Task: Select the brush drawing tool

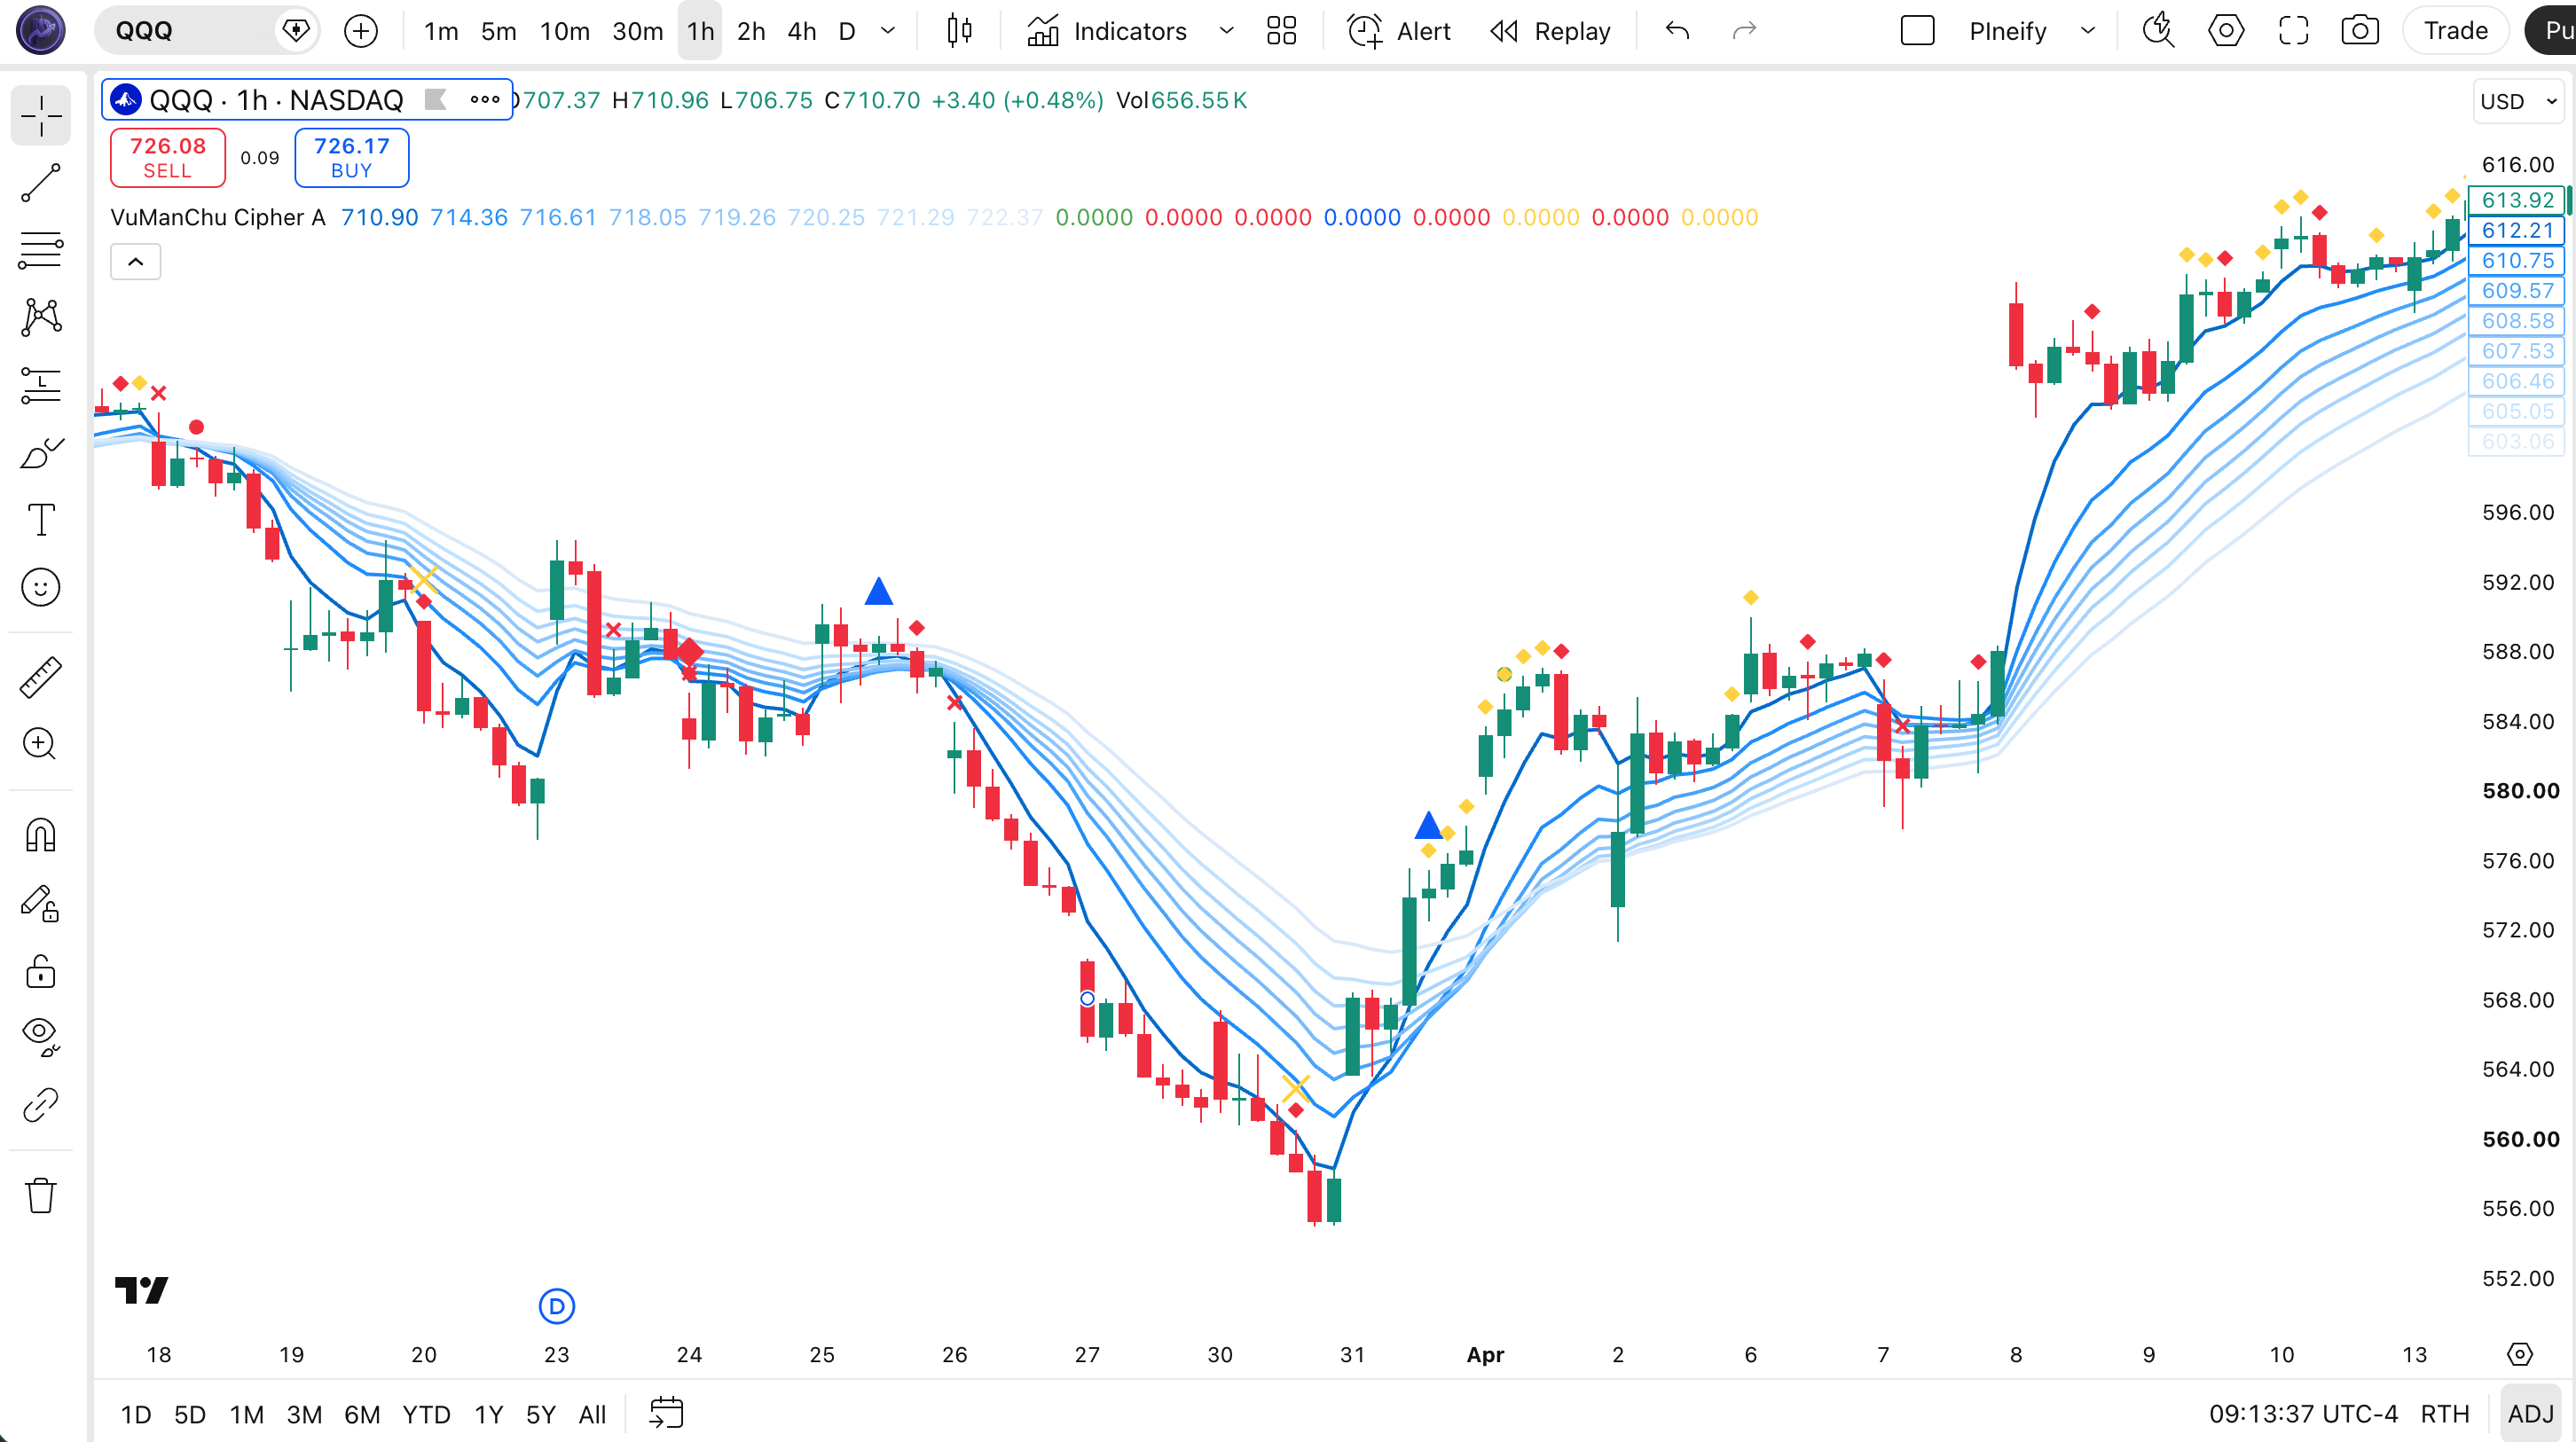Action: tap(41, 453)
